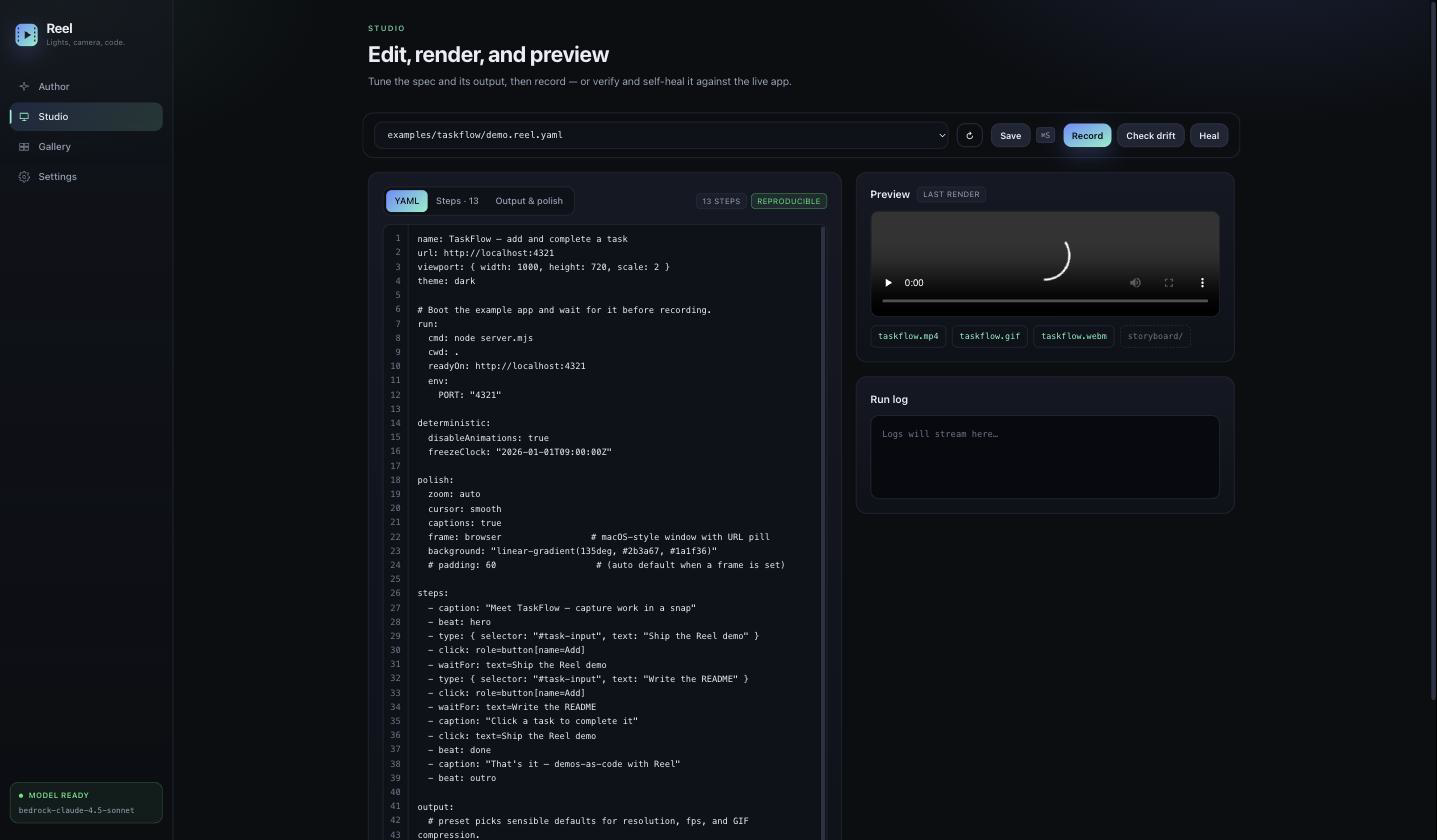Click the caption "Meet TaskFlow — capture work in a snap"
Image resolution: width=1437 pixels, height=840 pixels.
coord(562,608)
